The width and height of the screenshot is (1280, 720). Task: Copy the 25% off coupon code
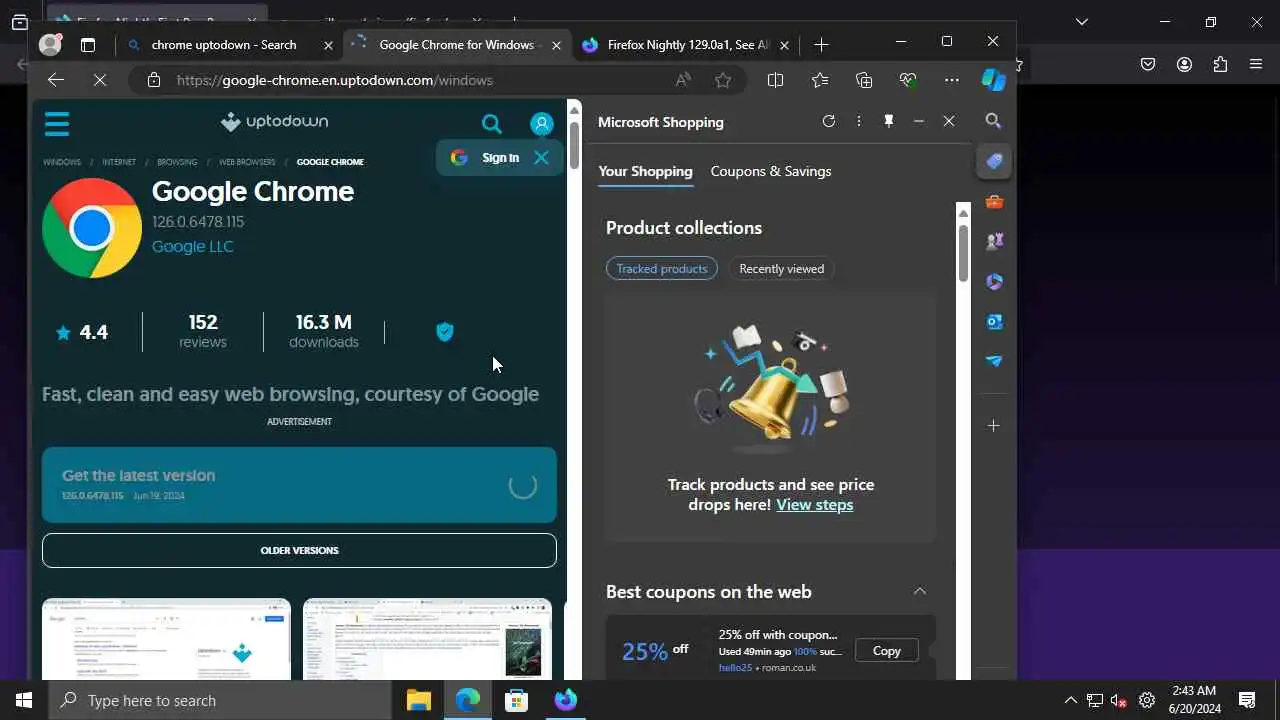tap(887, 650)
